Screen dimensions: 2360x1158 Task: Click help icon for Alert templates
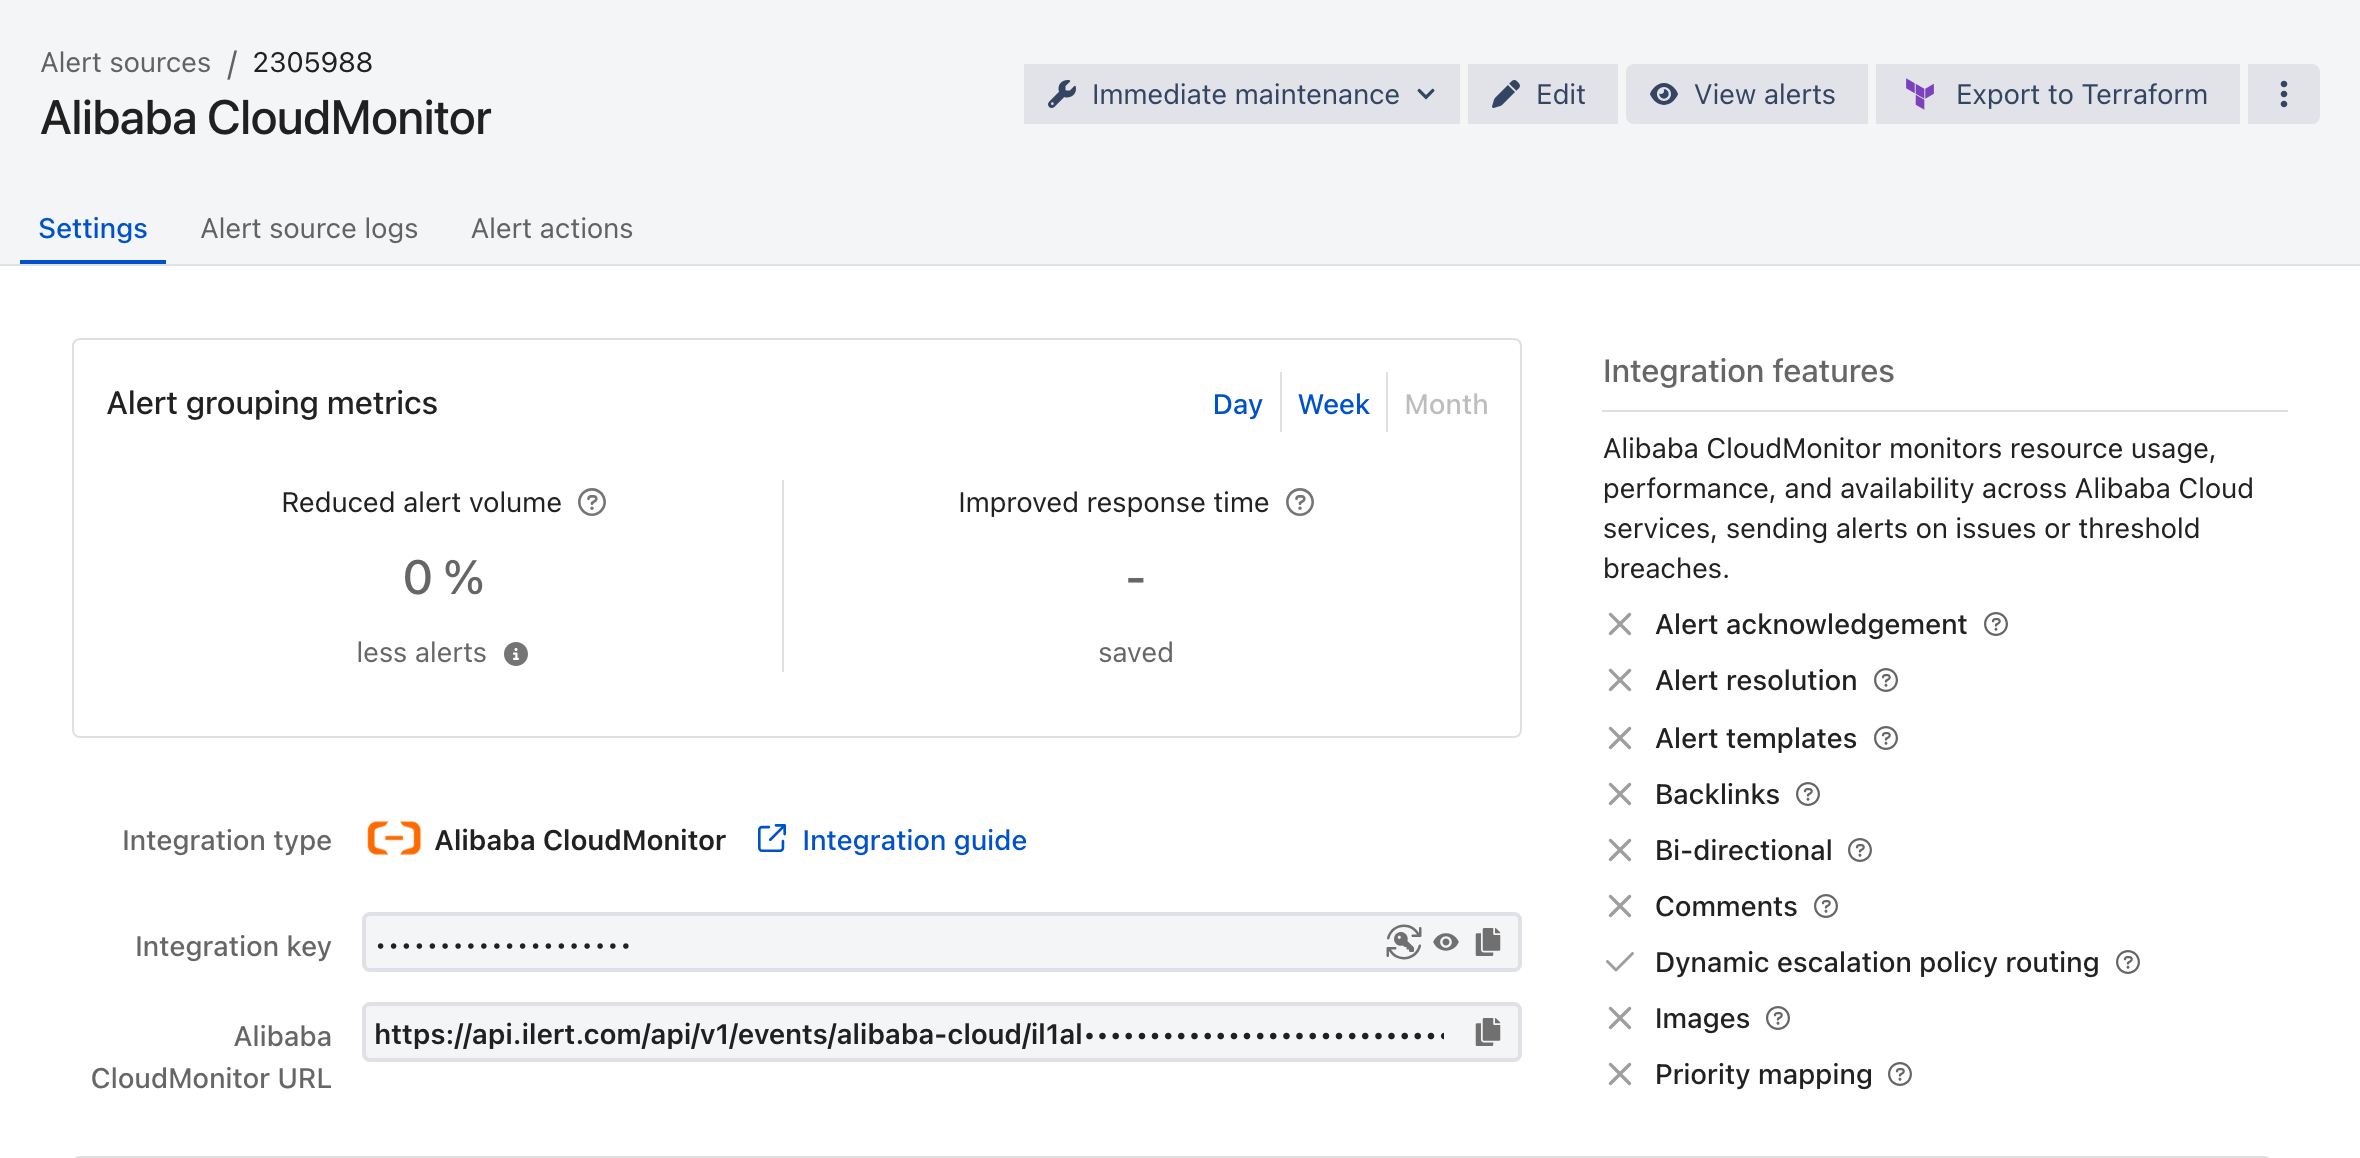[1886, 739]
